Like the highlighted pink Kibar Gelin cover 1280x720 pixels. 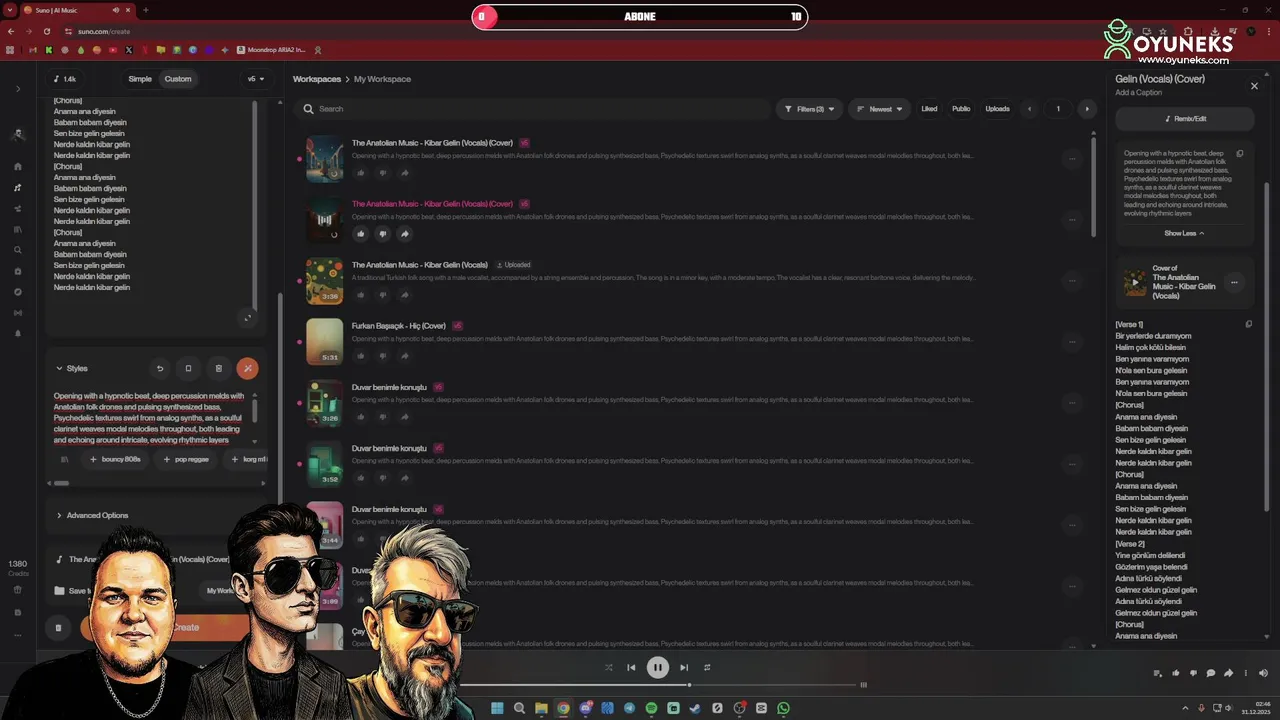[361, 234]
